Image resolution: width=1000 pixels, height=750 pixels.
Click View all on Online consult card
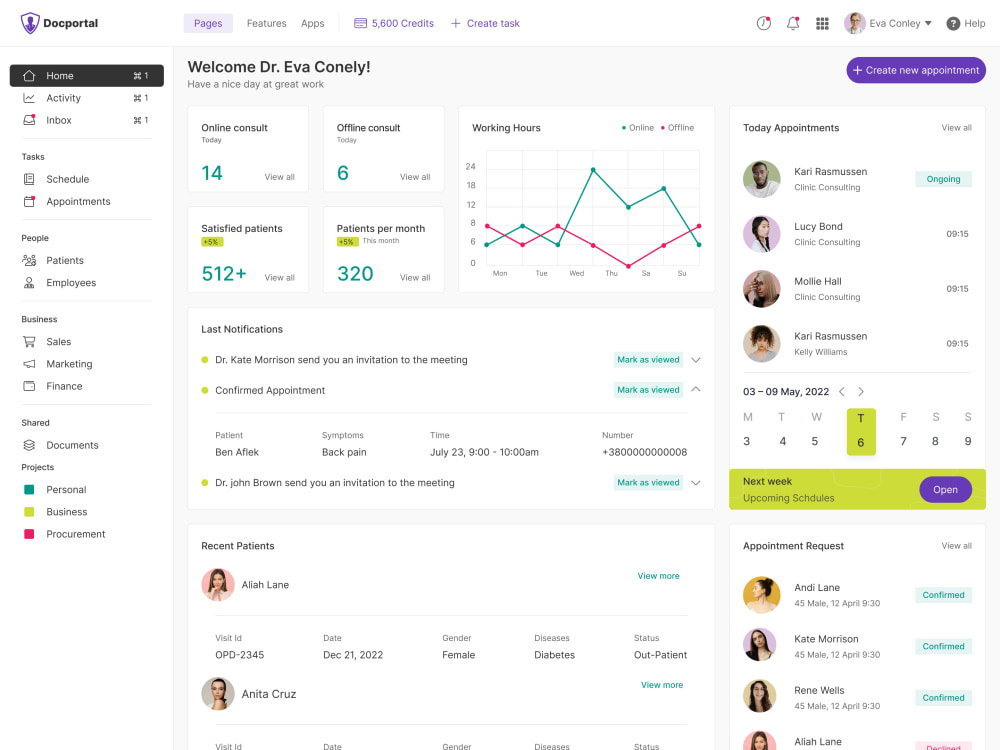pos(279,177)
